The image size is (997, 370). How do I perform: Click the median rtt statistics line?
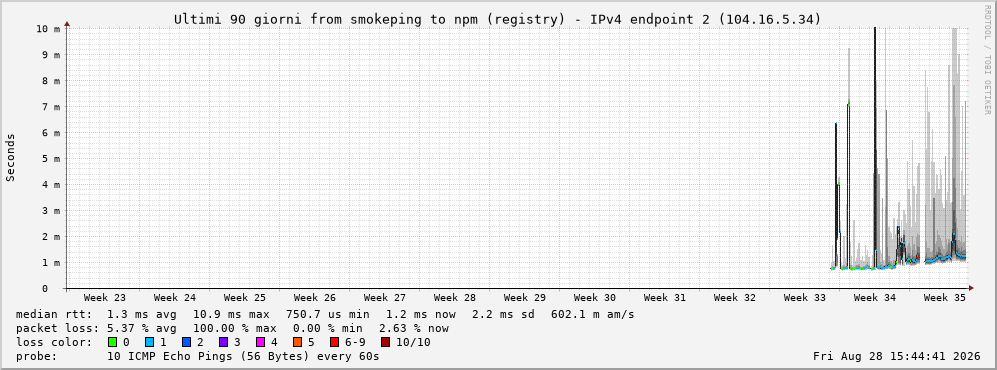tap(324, 314)
